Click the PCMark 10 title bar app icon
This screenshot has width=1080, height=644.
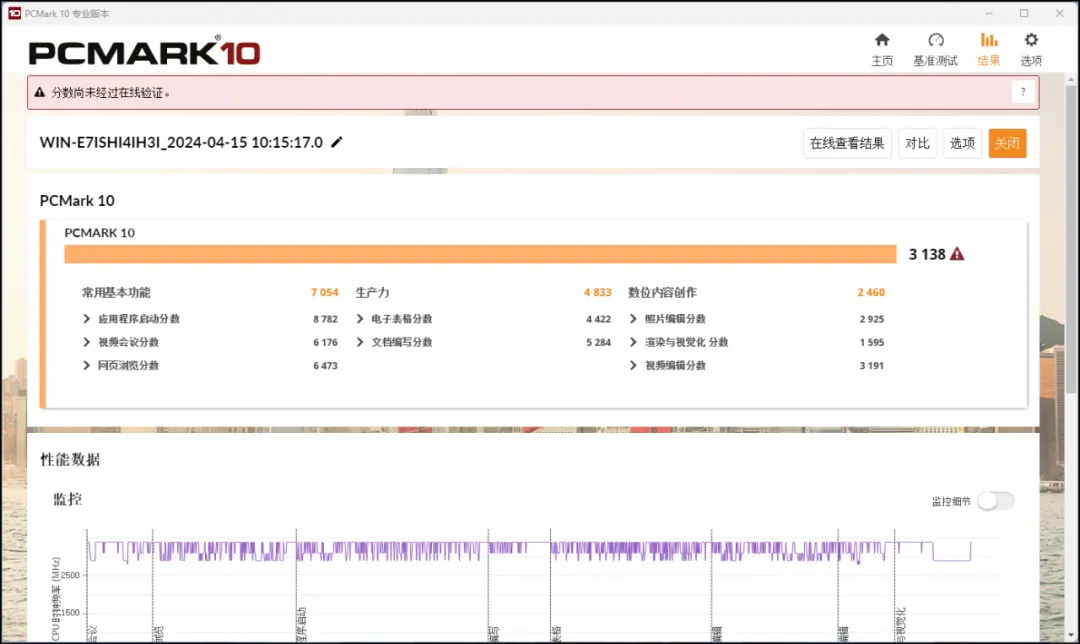point(14,13)
